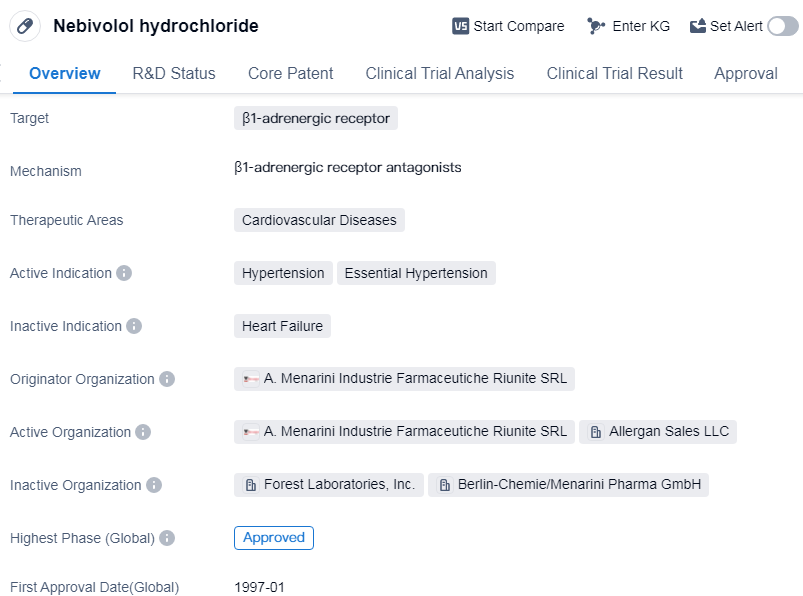The height and width of the screenshot is (596, 803).
Task: Go to the Approval tab
Action: (x=746, y=73)
